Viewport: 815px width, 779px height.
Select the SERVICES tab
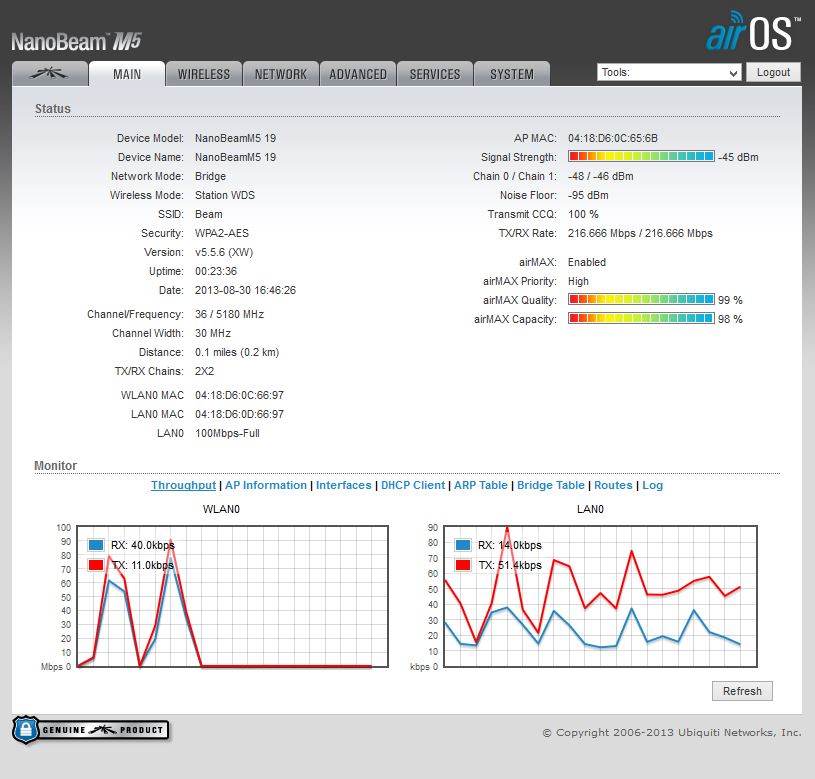click(435, 74)
